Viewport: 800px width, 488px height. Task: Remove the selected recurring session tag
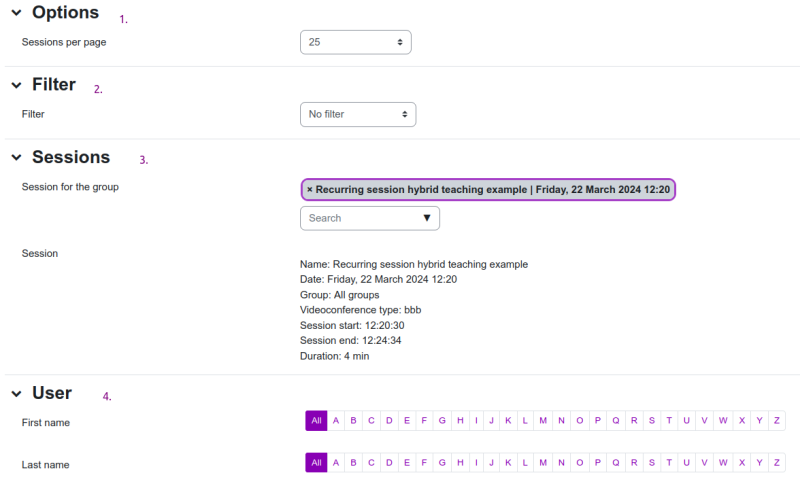[x=310, y=189]
